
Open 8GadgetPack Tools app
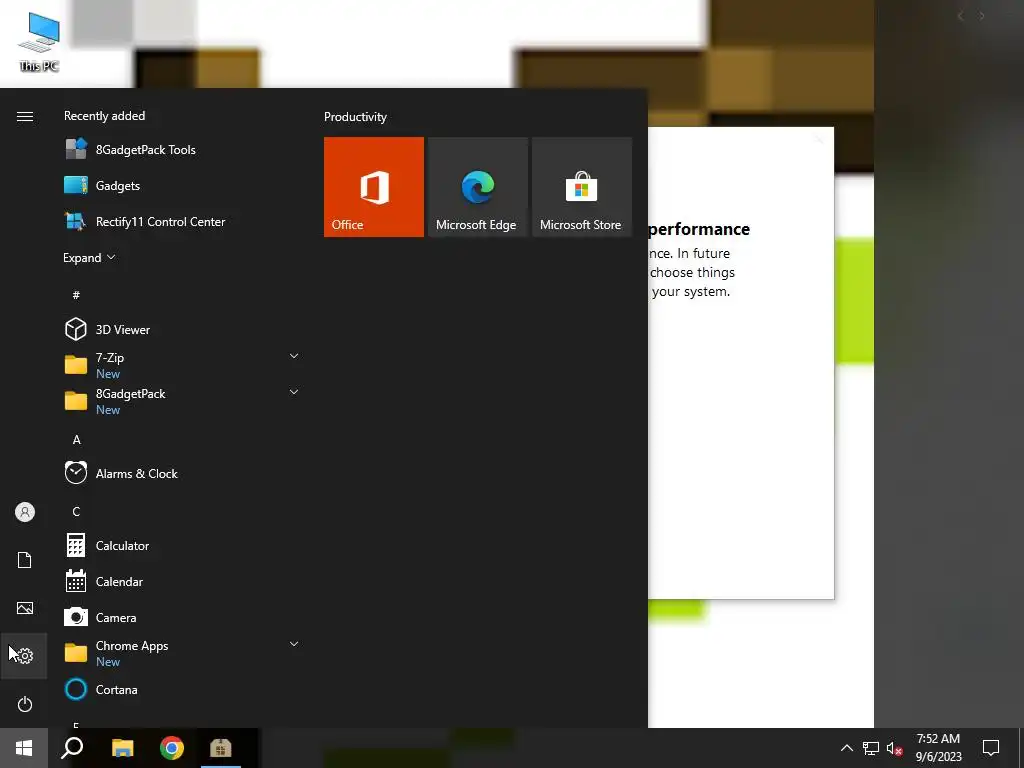pos(181,150)
